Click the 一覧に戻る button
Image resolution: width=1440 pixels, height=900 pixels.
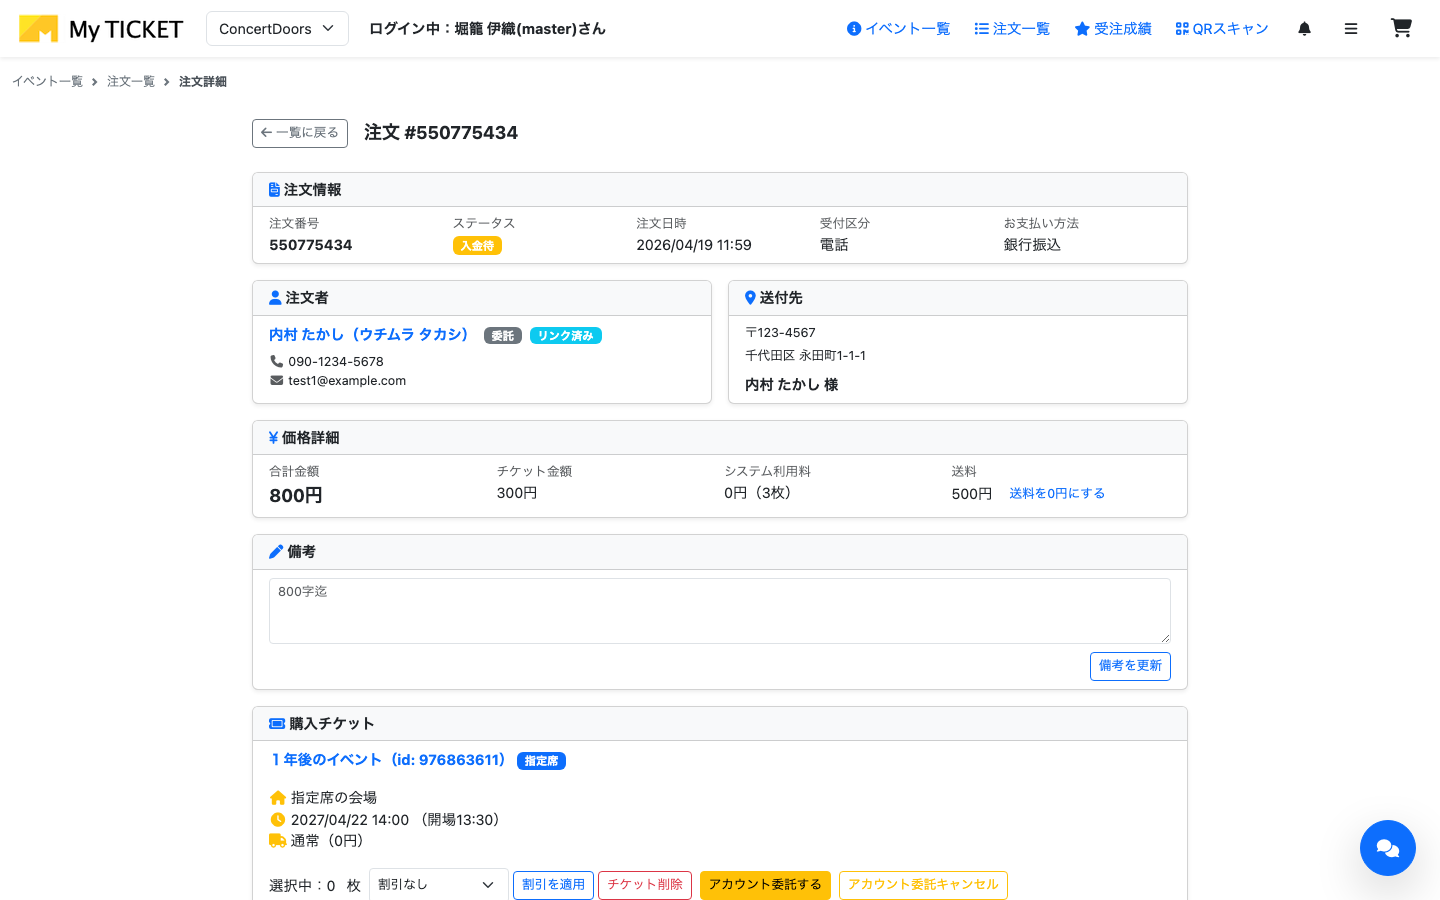[299, 133]
